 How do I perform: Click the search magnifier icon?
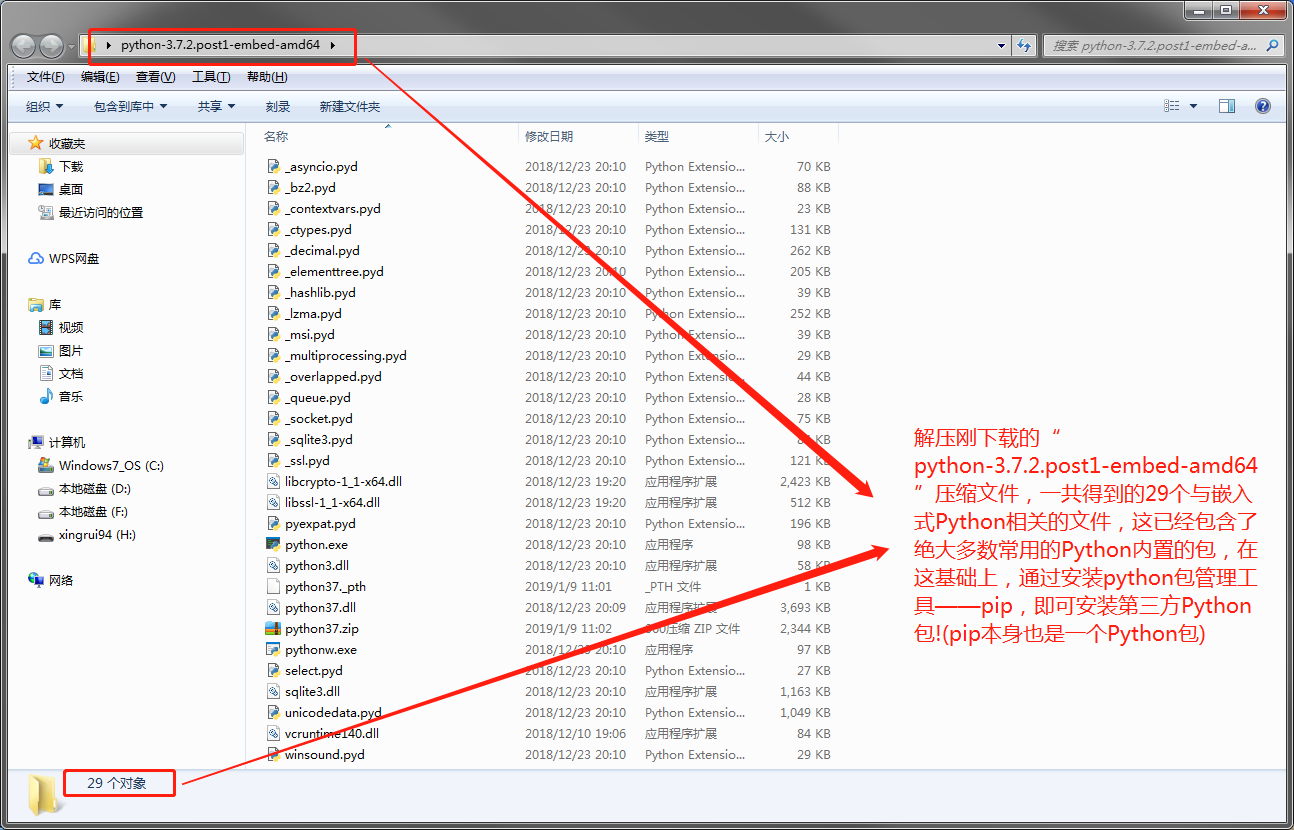point(1273,46)
